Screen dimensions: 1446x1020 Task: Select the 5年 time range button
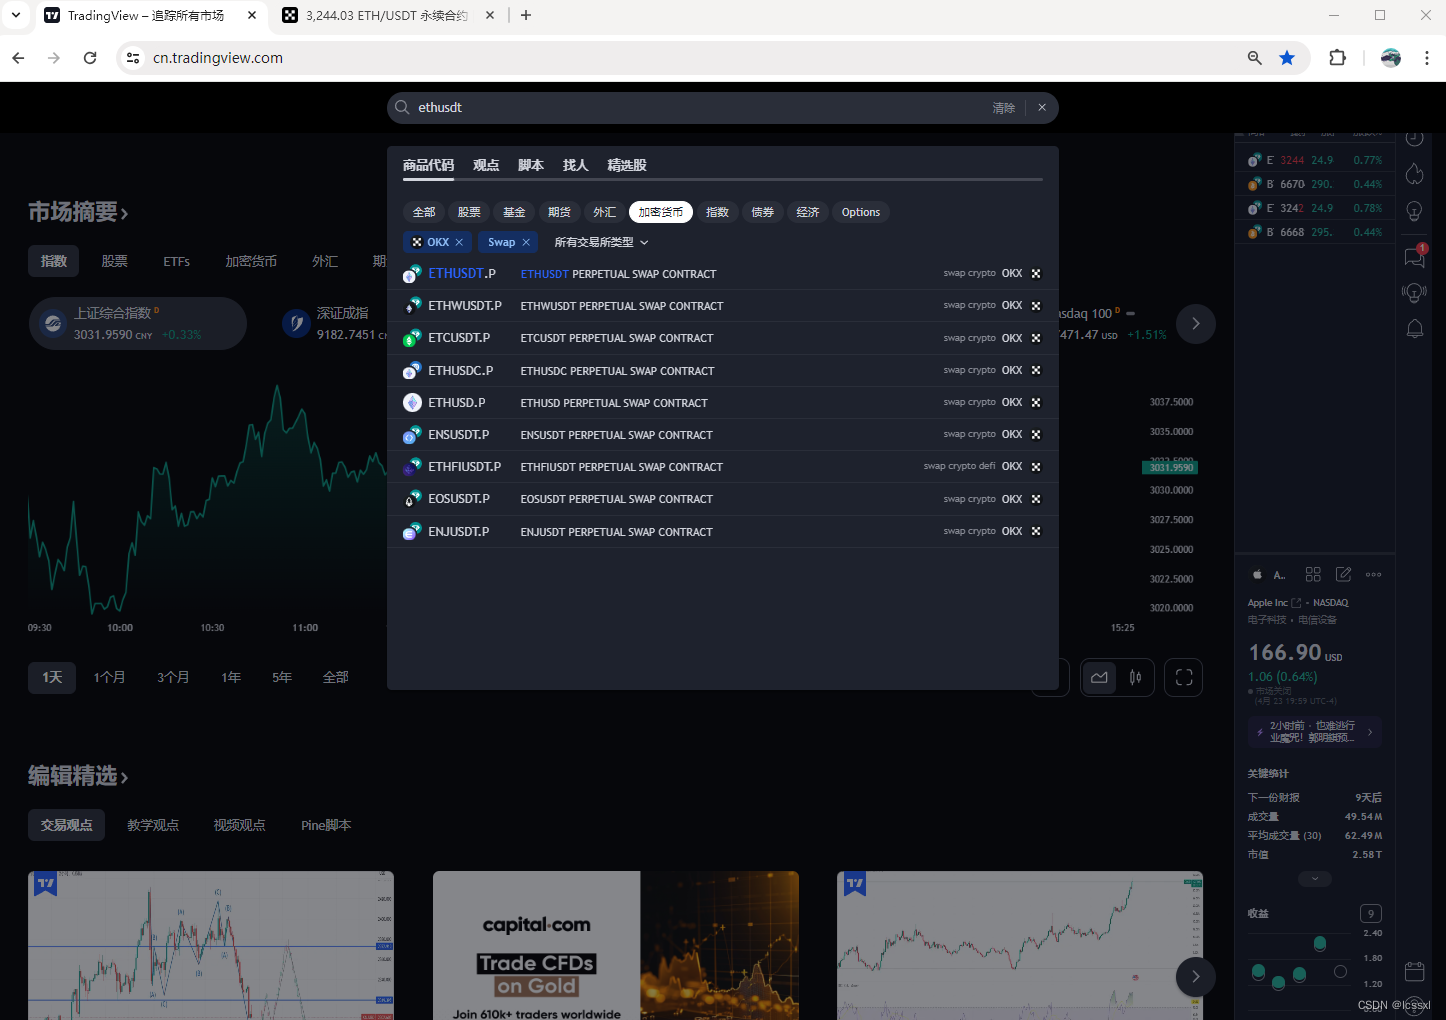pos(282,677)
